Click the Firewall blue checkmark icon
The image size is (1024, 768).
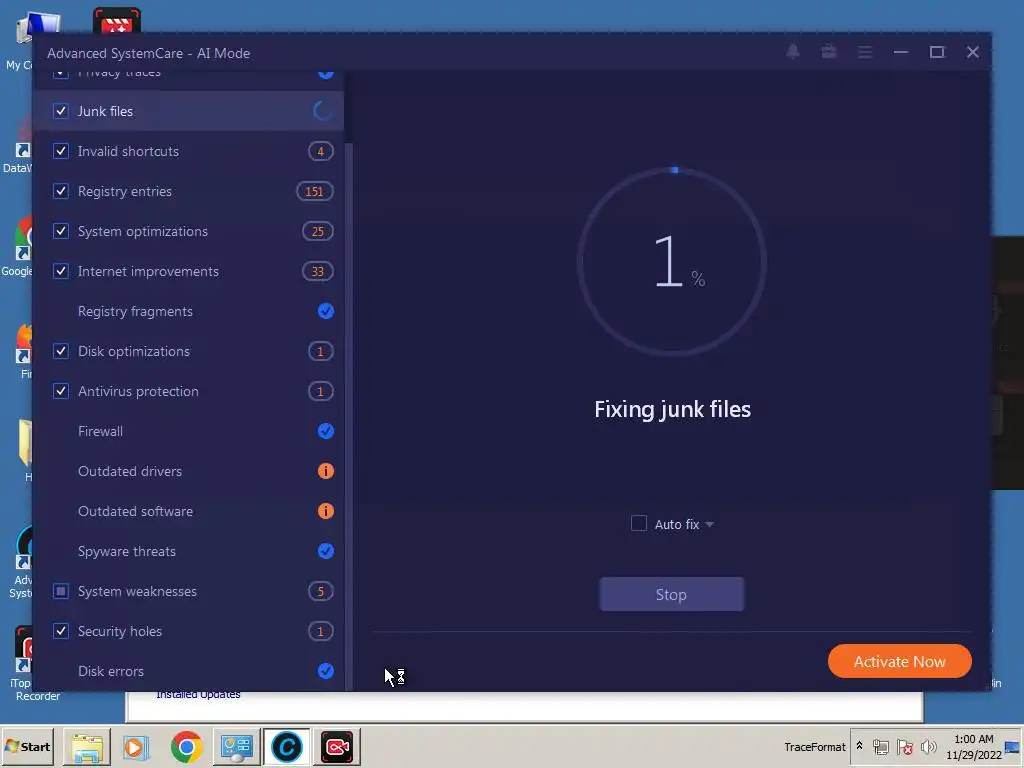pyautogui.click(x=325, y=431)
